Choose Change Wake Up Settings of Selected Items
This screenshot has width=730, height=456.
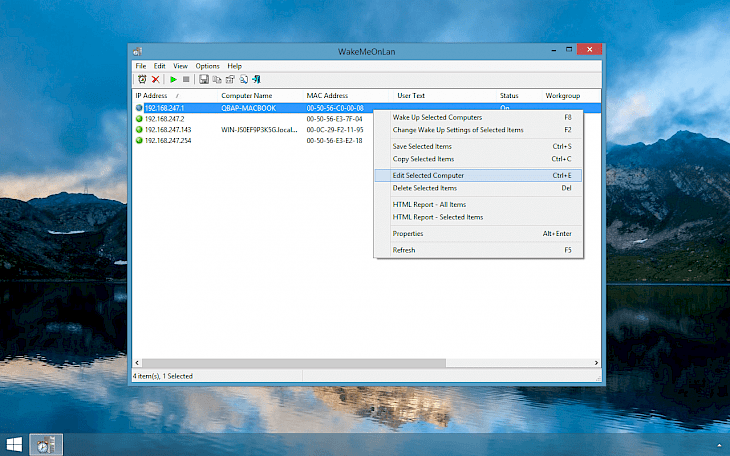click(x=479, y=130)
